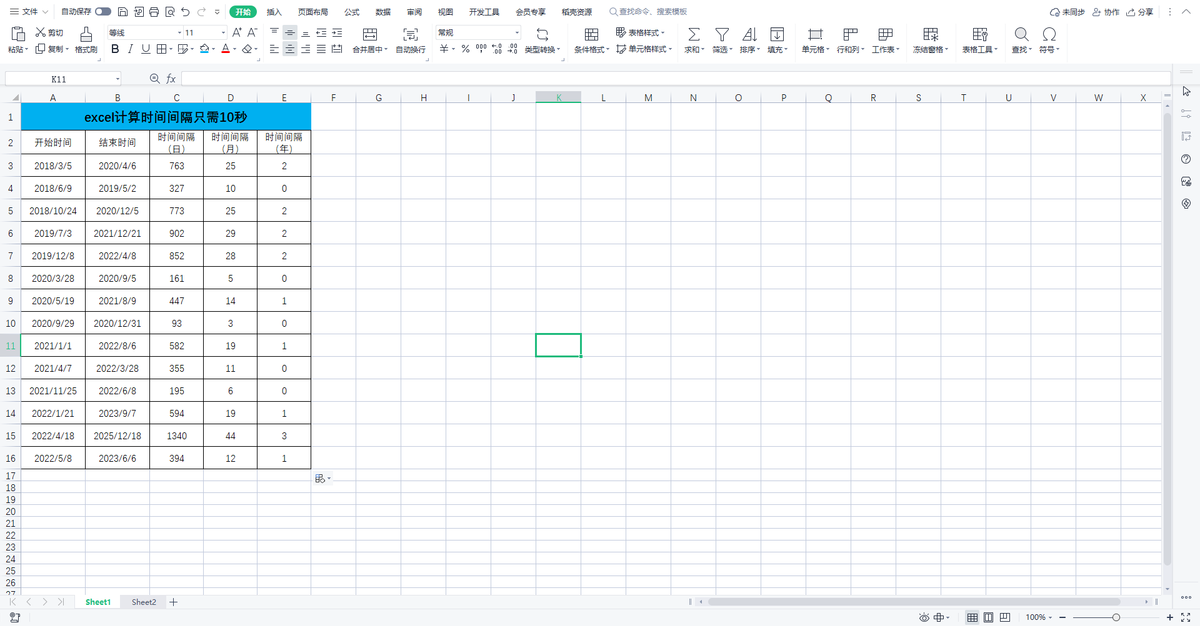Apply the red font color
The height and width of the screenshot is (626, 1200).
pyautogui.click(x=224, y=48)
